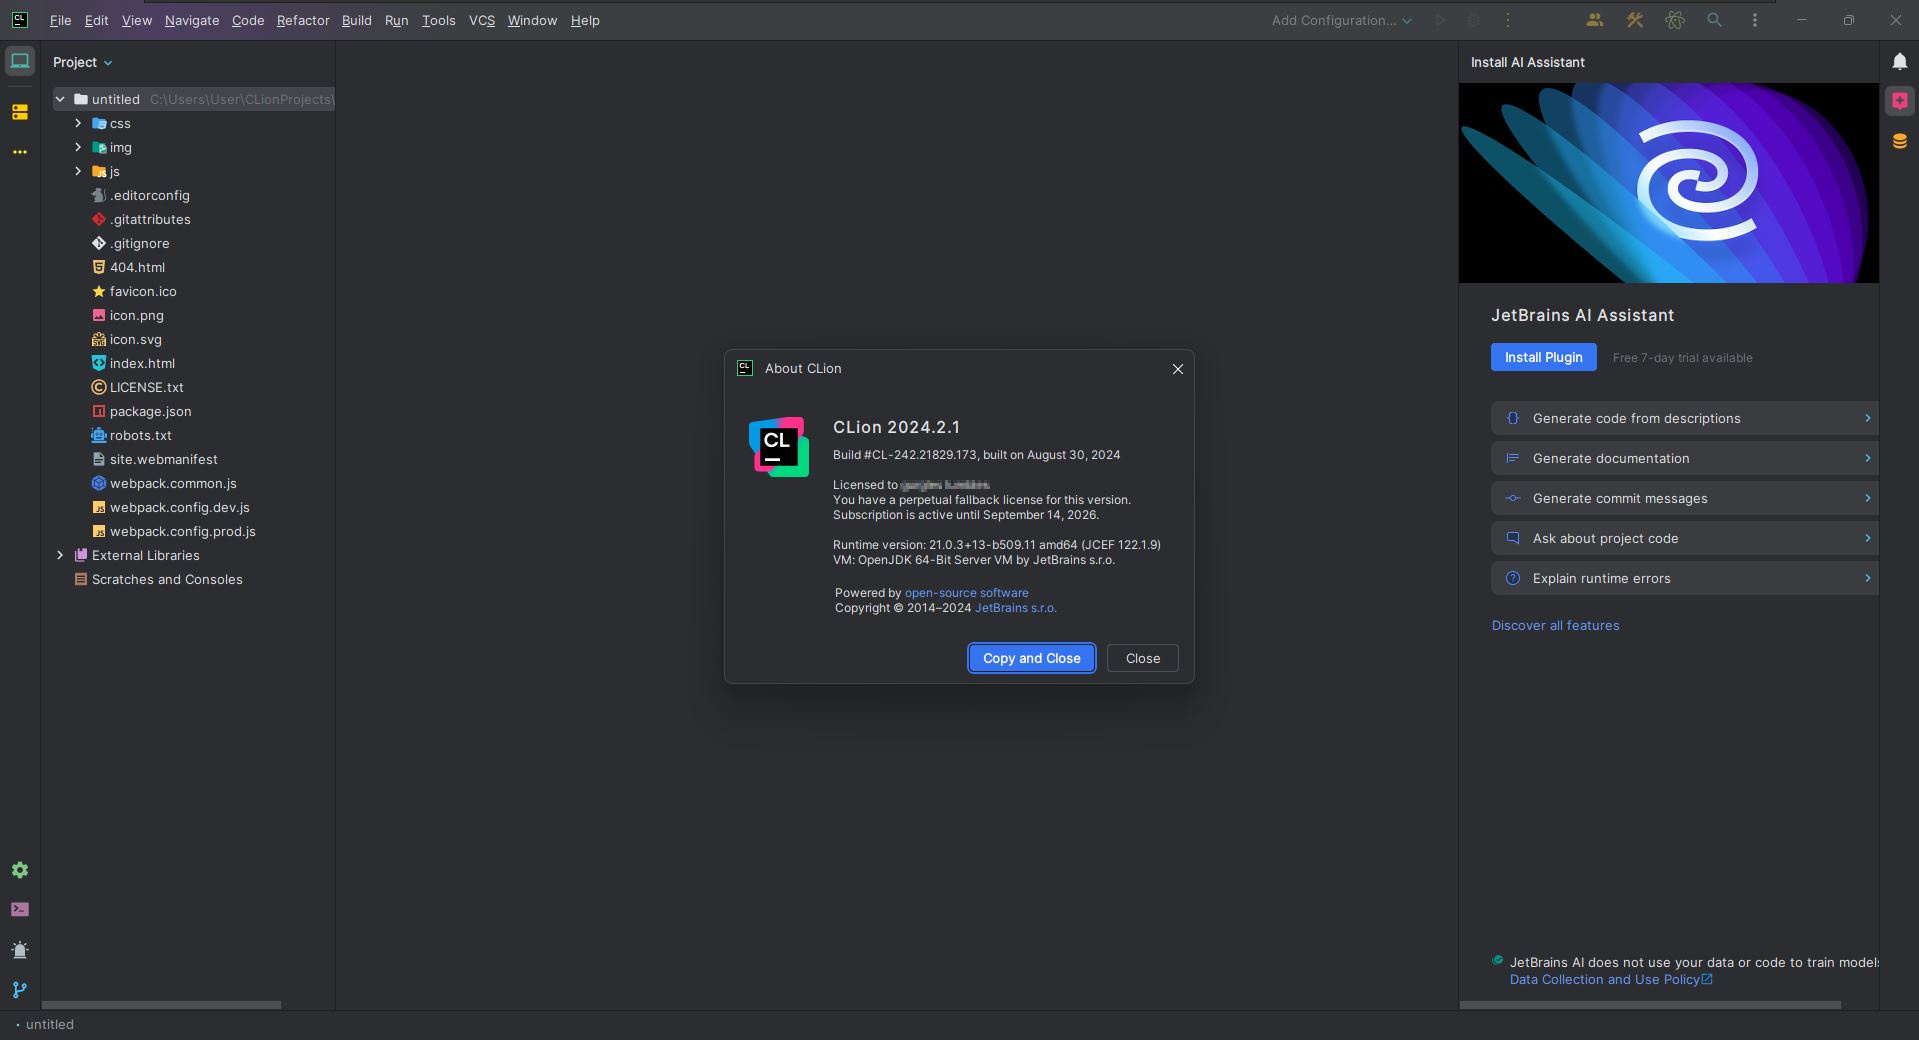Image resolution: width=1919 pixels, height=1040 pixels.
Task: Open the Build menu
Action: tap(356, 20)
